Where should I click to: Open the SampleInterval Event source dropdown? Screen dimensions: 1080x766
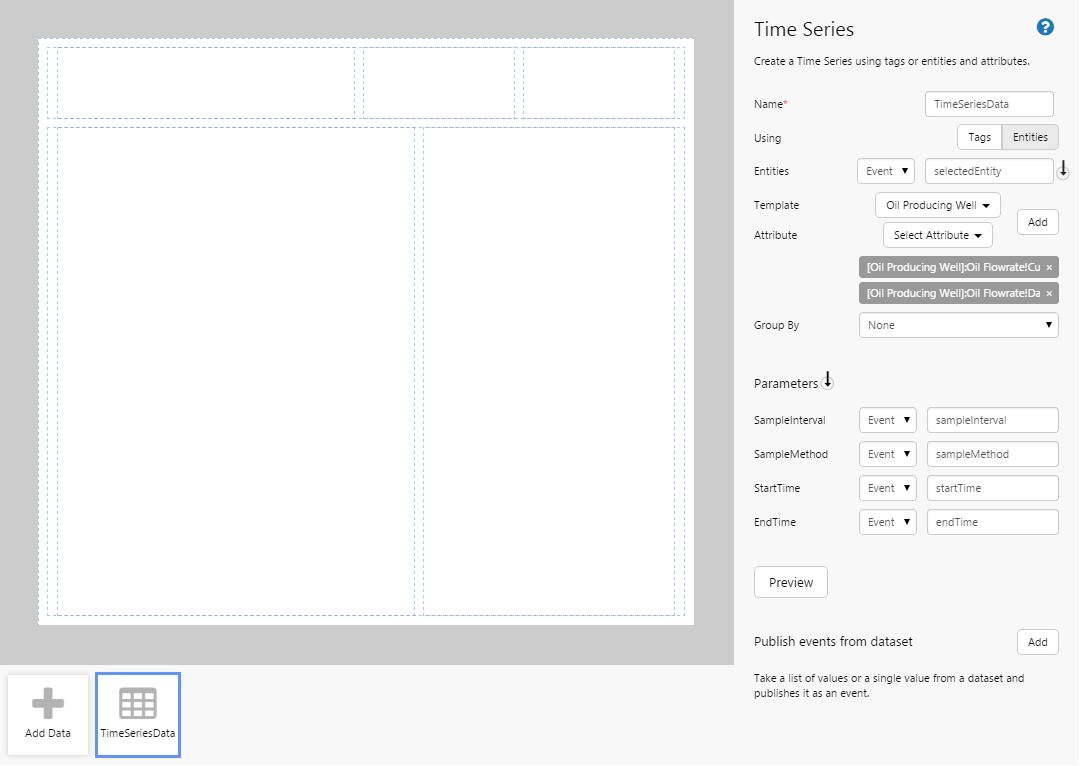click(887, 420)
